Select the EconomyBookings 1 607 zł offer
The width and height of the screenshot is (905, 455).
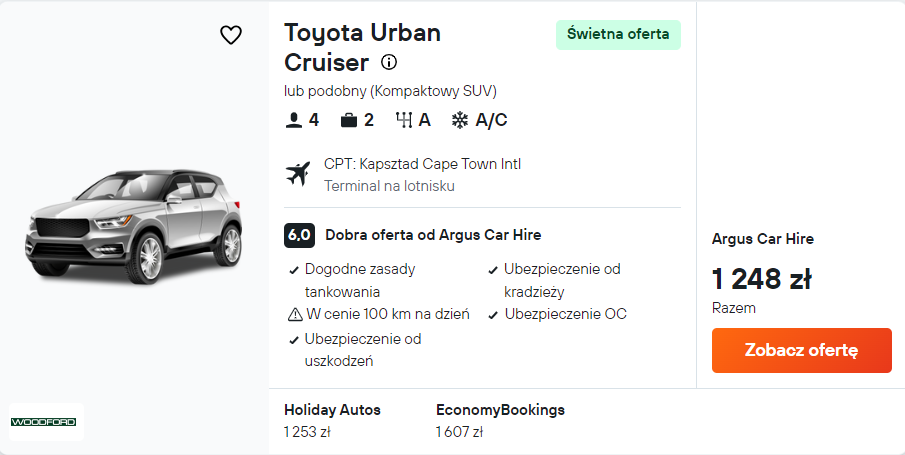click(x=500, y=421)
